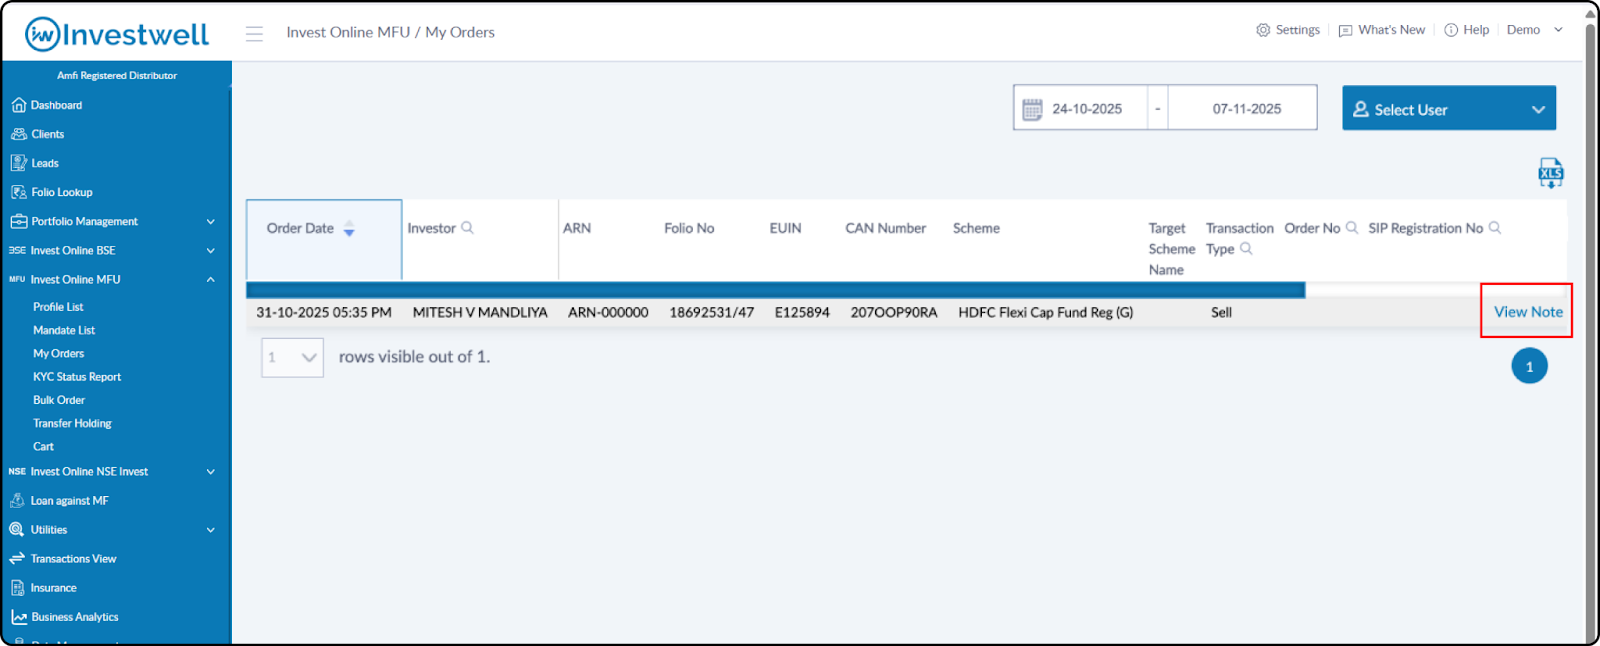Click the Dashboard home icon
Image resolution: width=1600 pixels, height=646 pixels.
click(x=18, y=105)
